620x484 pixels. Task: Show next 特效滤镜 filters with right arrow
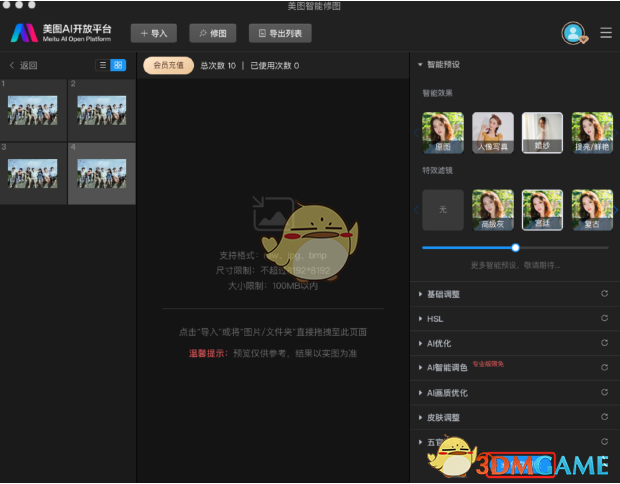(x=616, y=210)
